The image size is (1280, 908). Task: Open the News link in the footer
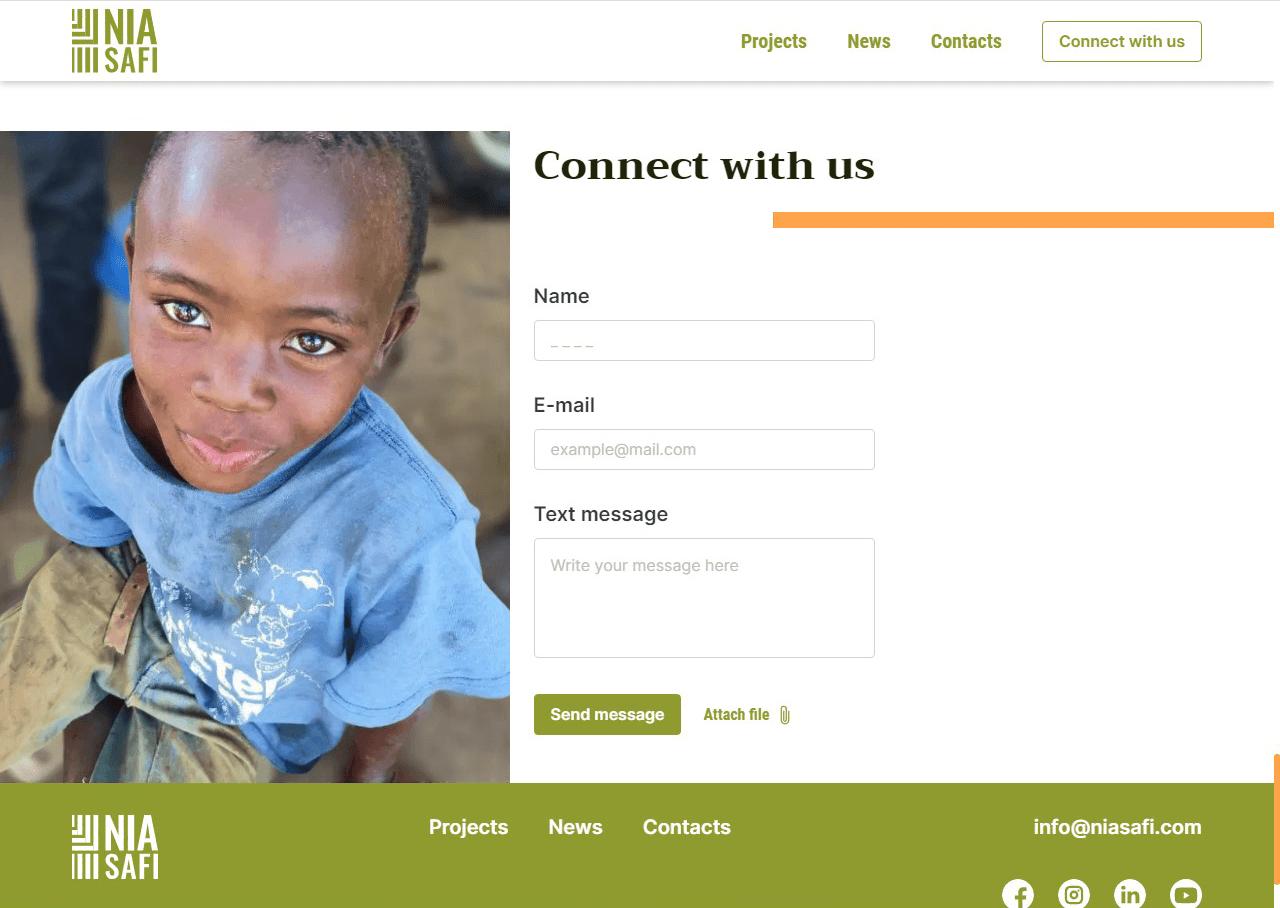(575, 827)
